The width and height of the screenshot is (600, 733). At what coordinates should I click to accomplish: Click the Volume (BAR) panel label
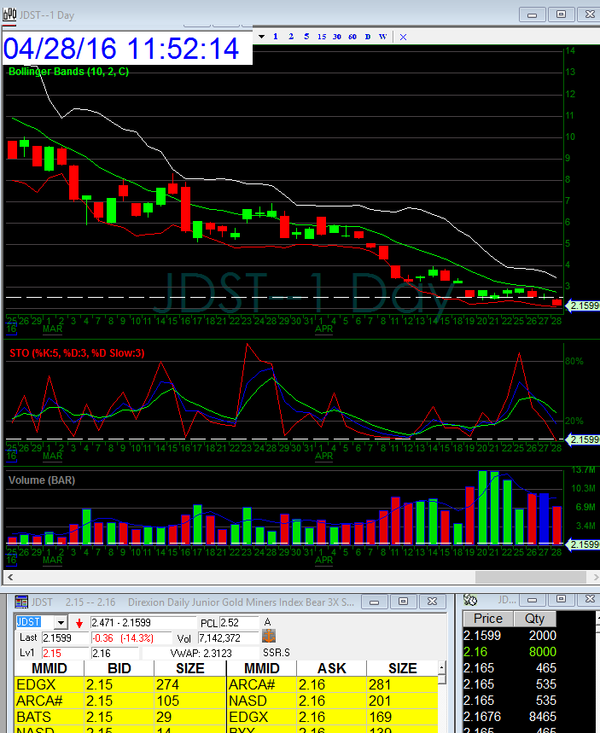pos(42,480)
